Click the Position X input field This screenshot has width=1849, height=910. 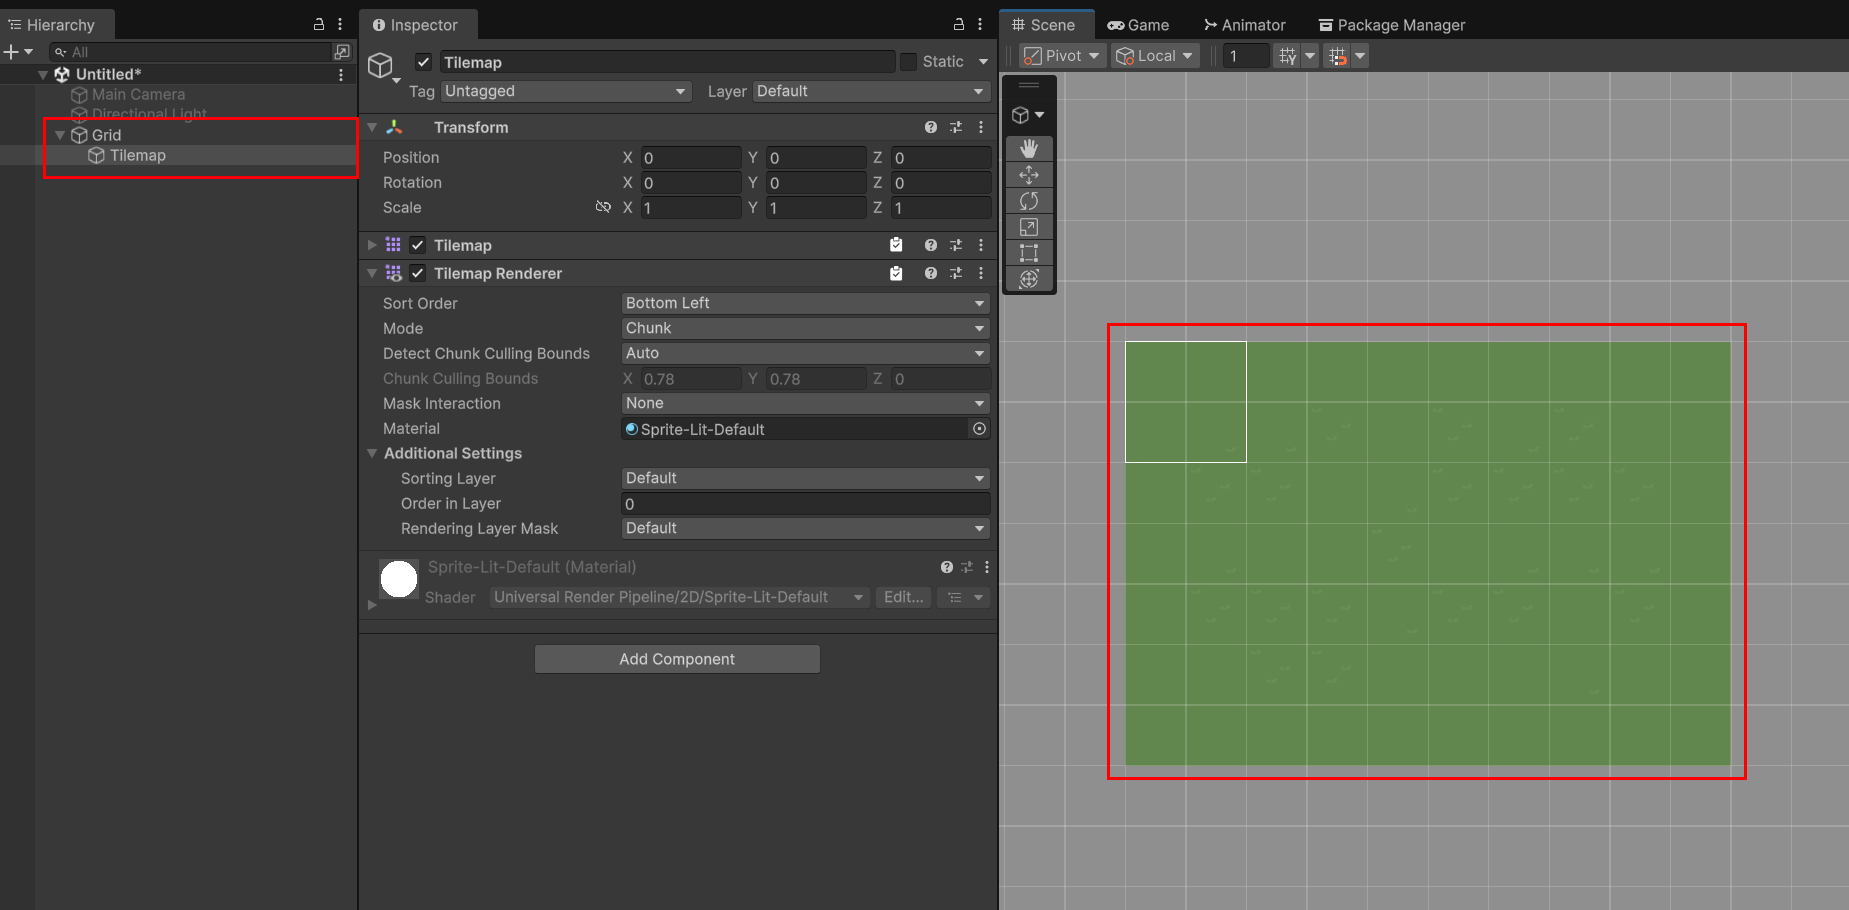[x=691, y=158]
